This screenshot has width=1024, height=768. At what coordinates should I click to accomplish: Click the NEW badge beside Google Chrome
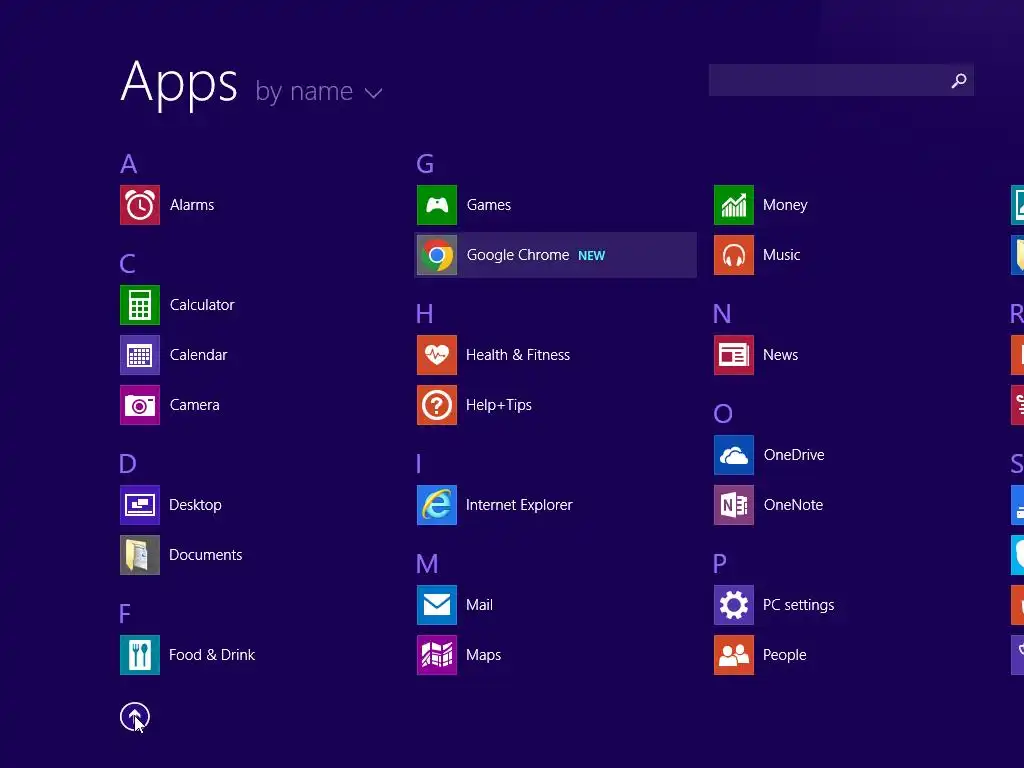tap(592, 256)
